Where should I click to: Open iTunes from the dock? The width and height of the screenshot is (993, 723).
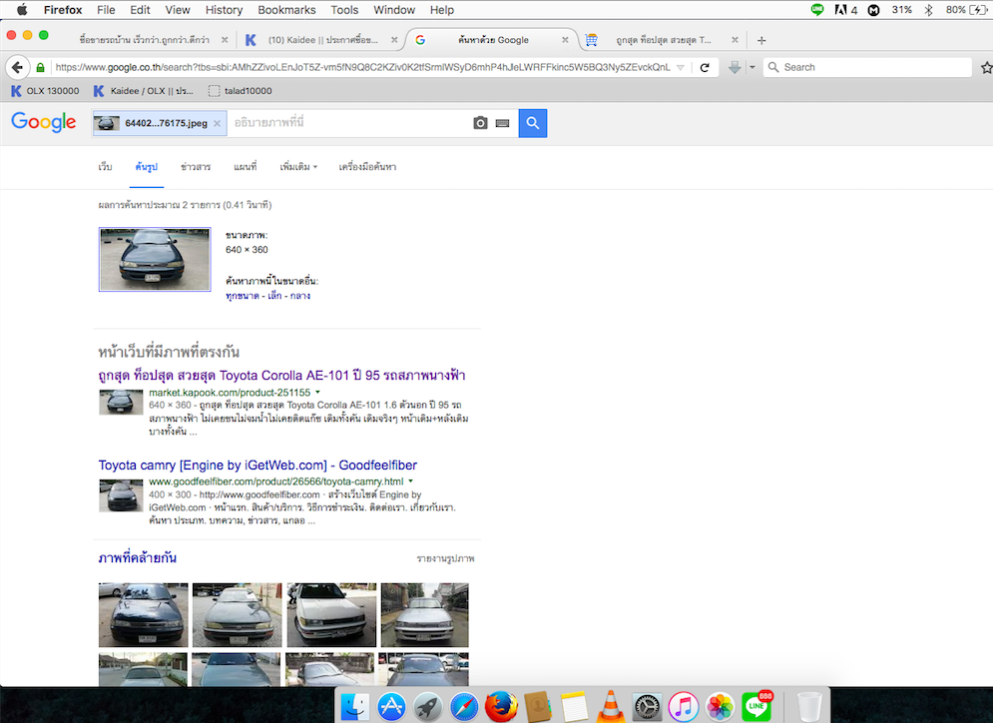[683, 707]
